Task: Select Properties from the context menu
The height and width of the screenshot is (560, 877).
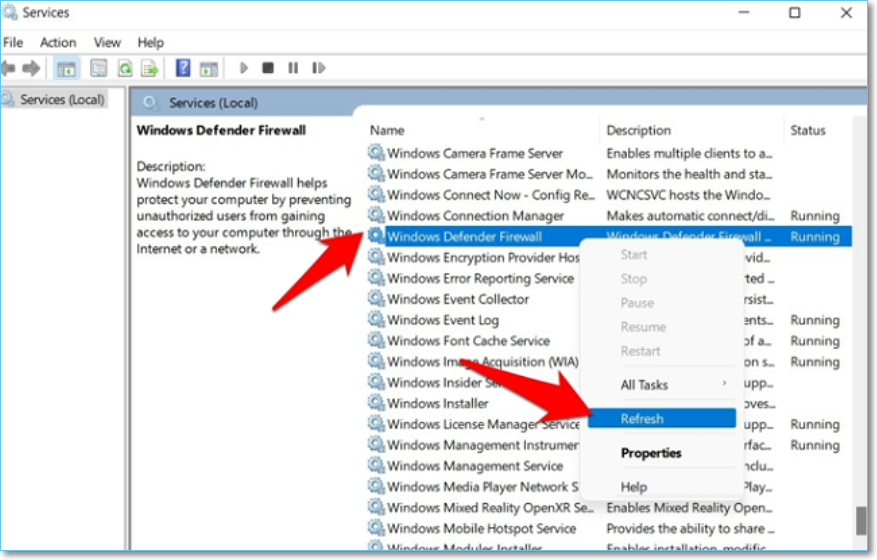Action: 651,453
